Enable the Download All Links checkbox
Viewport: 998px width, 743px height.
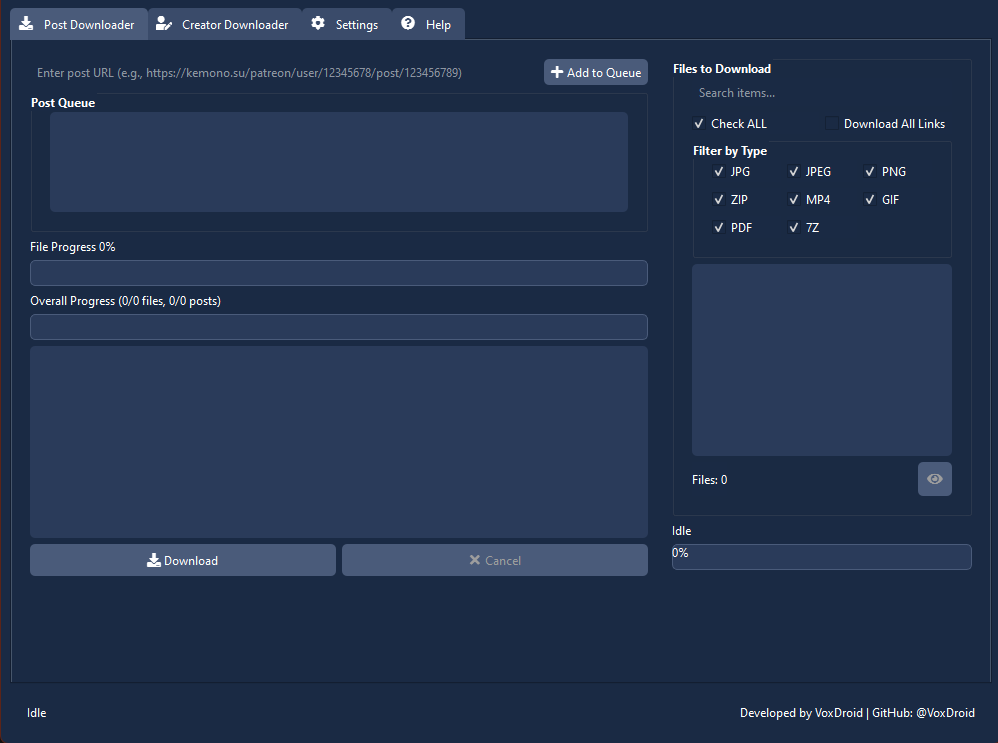tap(832, 122)
